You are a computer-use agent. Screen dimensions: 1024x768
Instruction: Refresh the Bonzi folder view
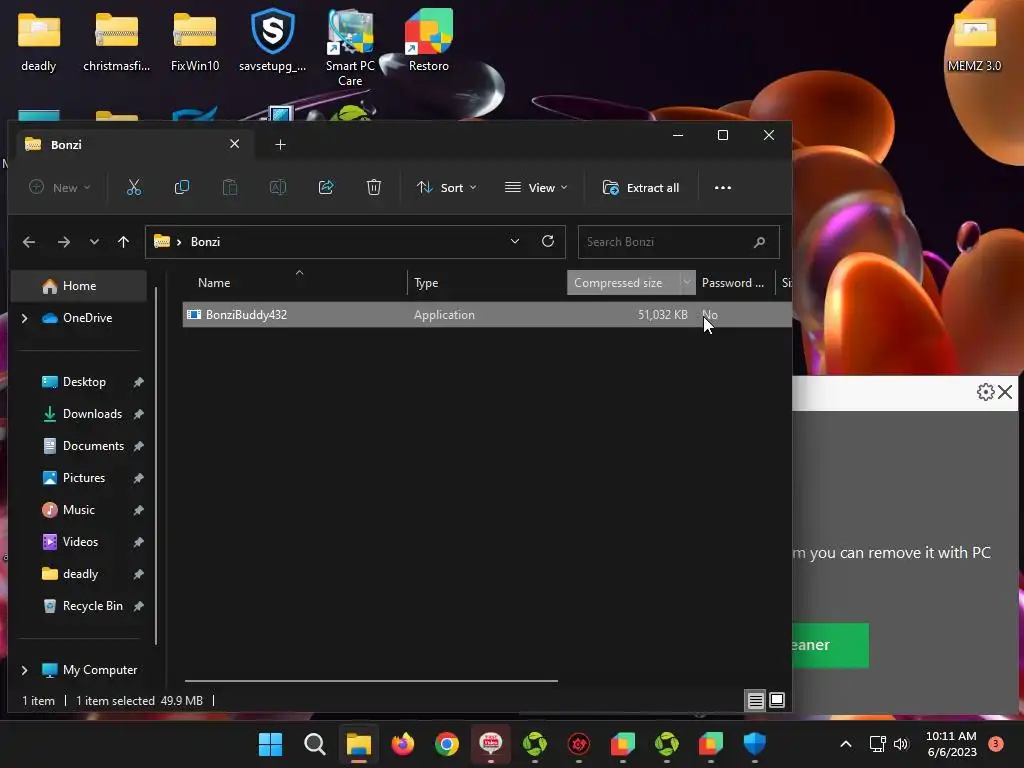pos(548,242)
